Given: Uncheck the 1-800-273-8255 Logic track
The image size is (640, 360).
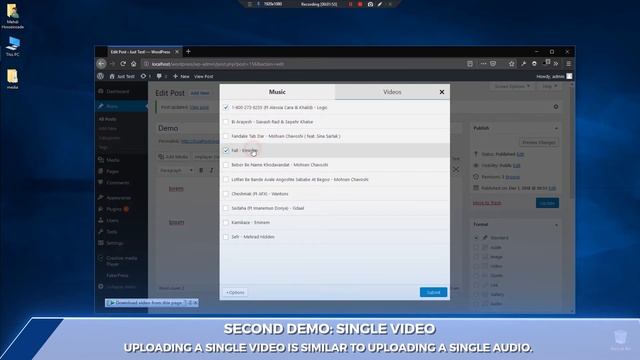Looking at the screenshot, I should point(226,107).
